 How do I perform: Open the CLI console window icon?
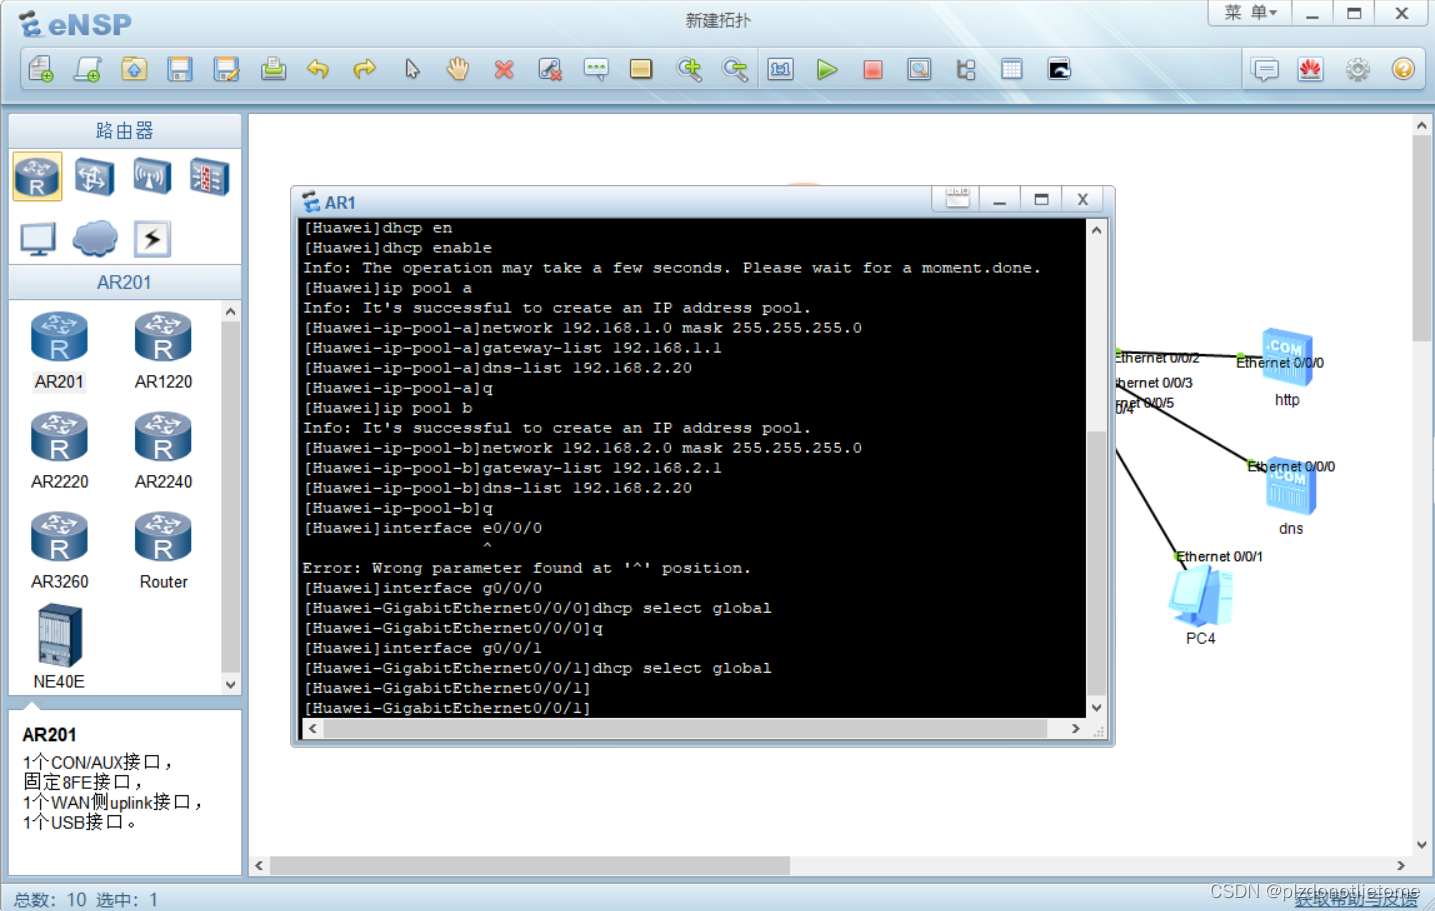1059,69
